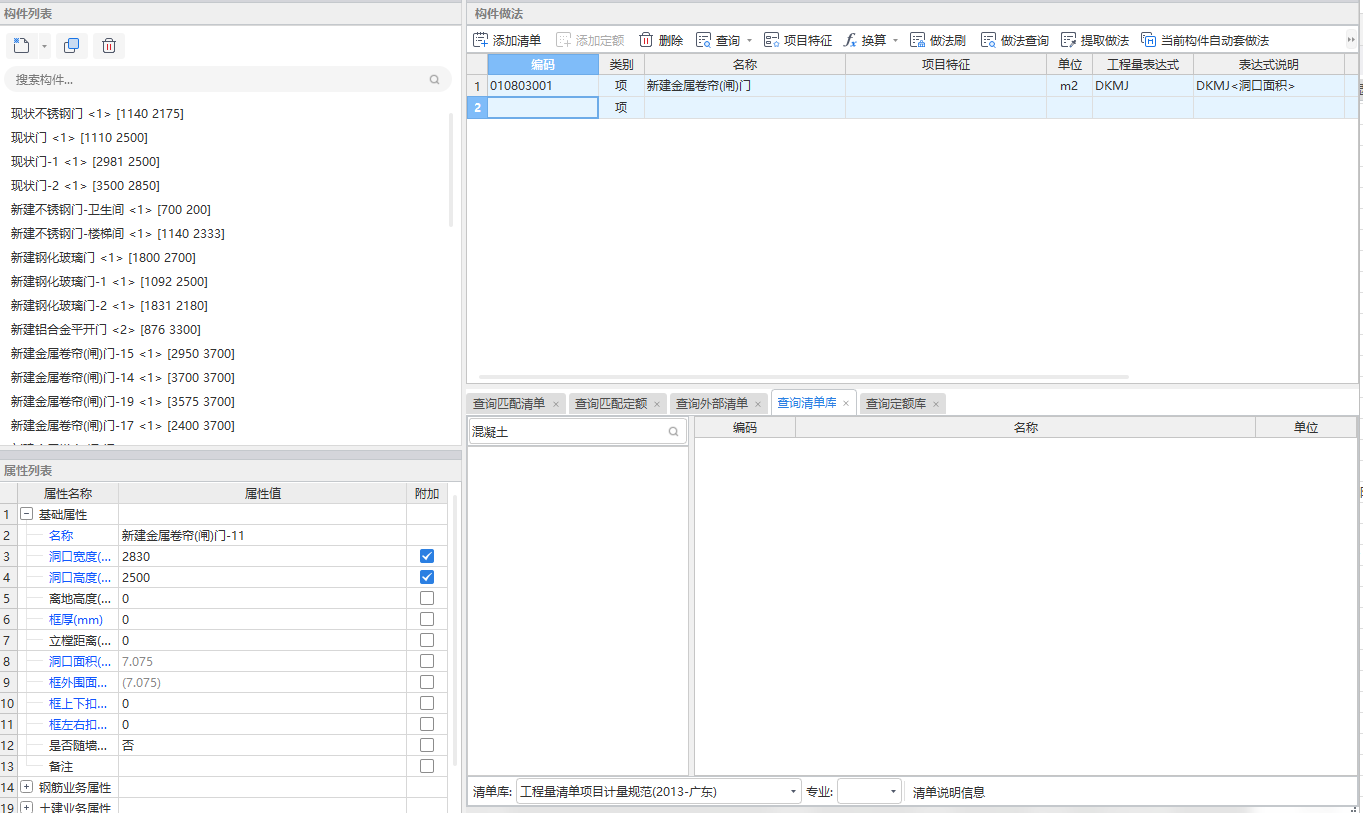Toggle the 立樘距离 附加 checkbox
The width and height of the screenshot is (1363, 813).
click(427, 640)
